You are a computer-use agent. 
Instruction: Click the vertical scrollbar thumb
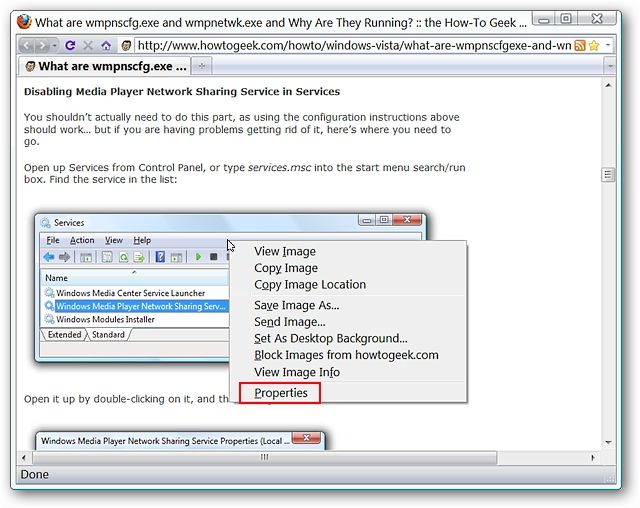point(608,175)
